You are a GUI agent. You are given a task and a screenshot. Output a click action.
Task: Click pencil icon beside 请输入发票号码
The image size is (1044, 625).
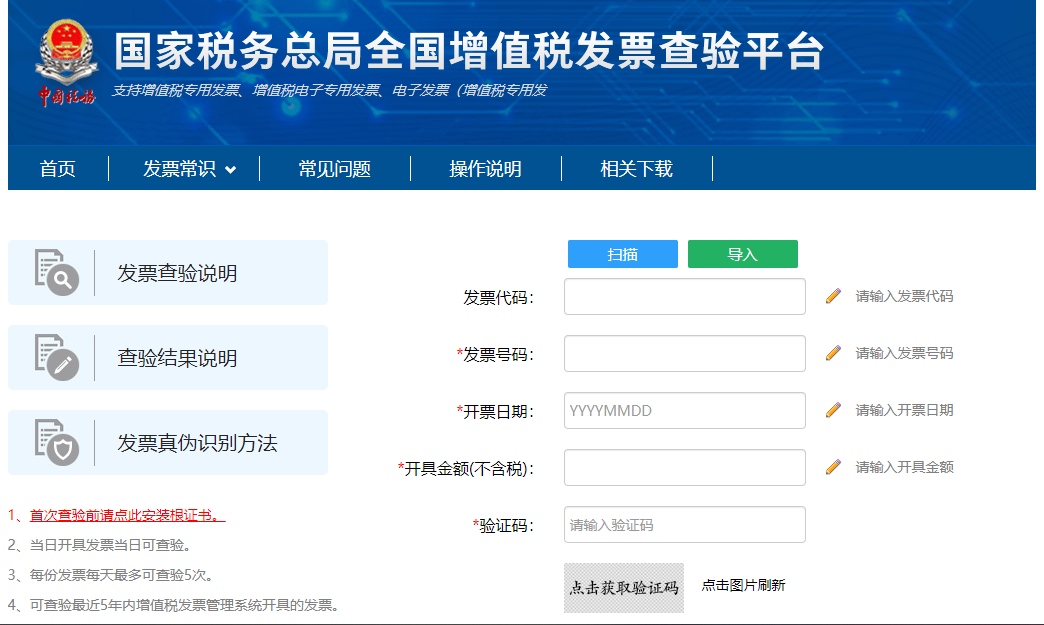point(833,353)
